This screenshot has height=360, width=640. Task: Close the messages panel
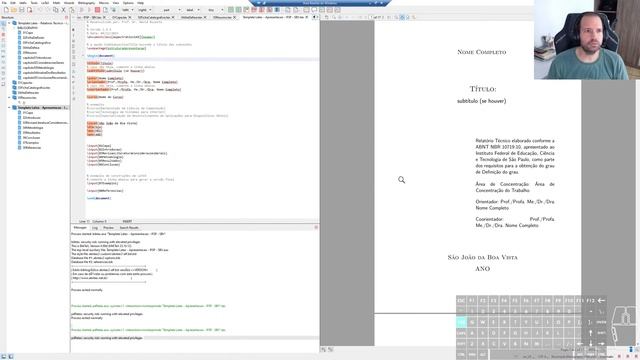pyautogui.click(x=316, y=227)
